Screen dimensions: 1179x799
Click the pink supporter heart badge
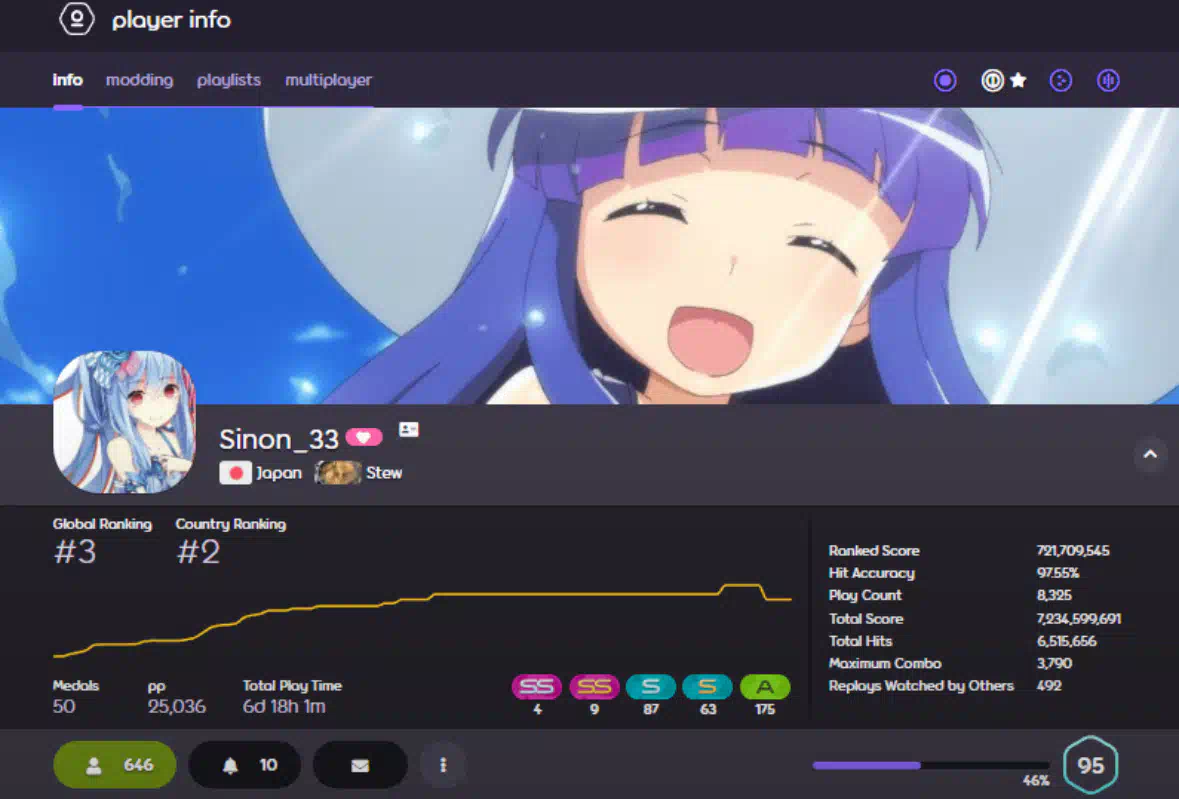click(x=364, y=437)
